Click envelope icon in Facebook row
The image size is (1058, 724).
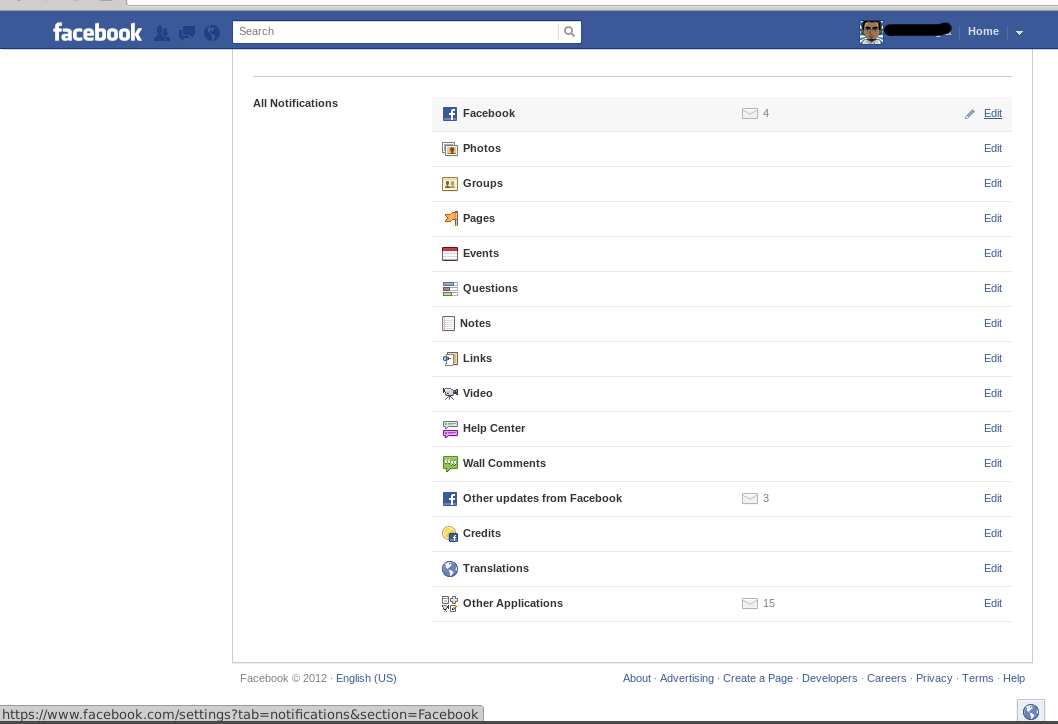(x=750, y=113)
